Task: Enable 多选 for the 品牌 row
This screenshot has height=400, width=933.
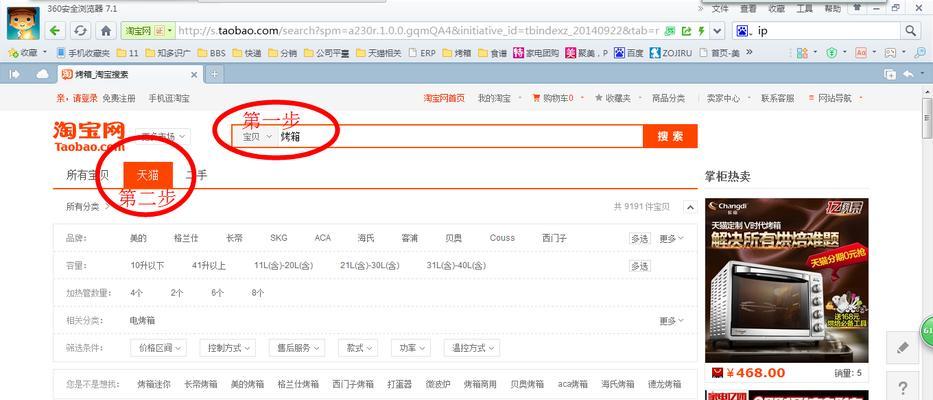Action: pyautogui.click(x=640, y=238)
